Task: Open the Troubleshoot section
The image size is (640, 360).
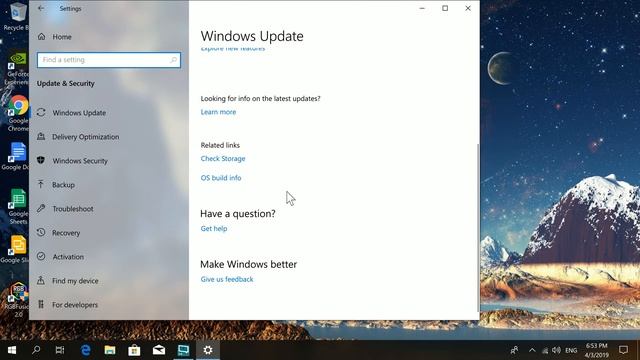Action: point(65,209)
